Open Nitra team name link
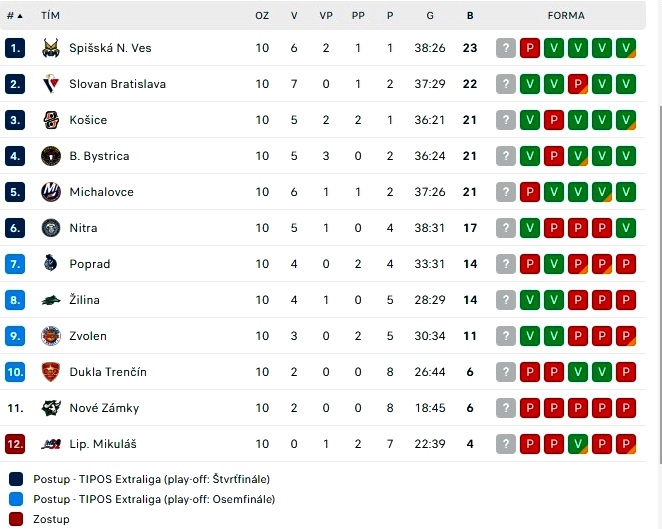 coord(83,228)
